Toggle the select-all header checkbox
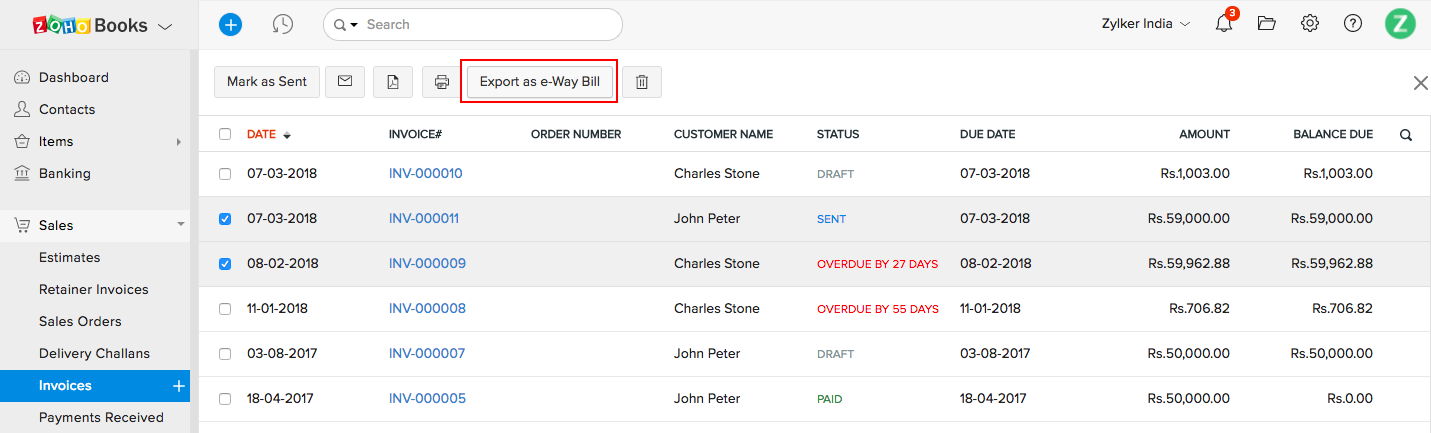Viewport: 1431px width, 433px height. [x=225, y=134]
